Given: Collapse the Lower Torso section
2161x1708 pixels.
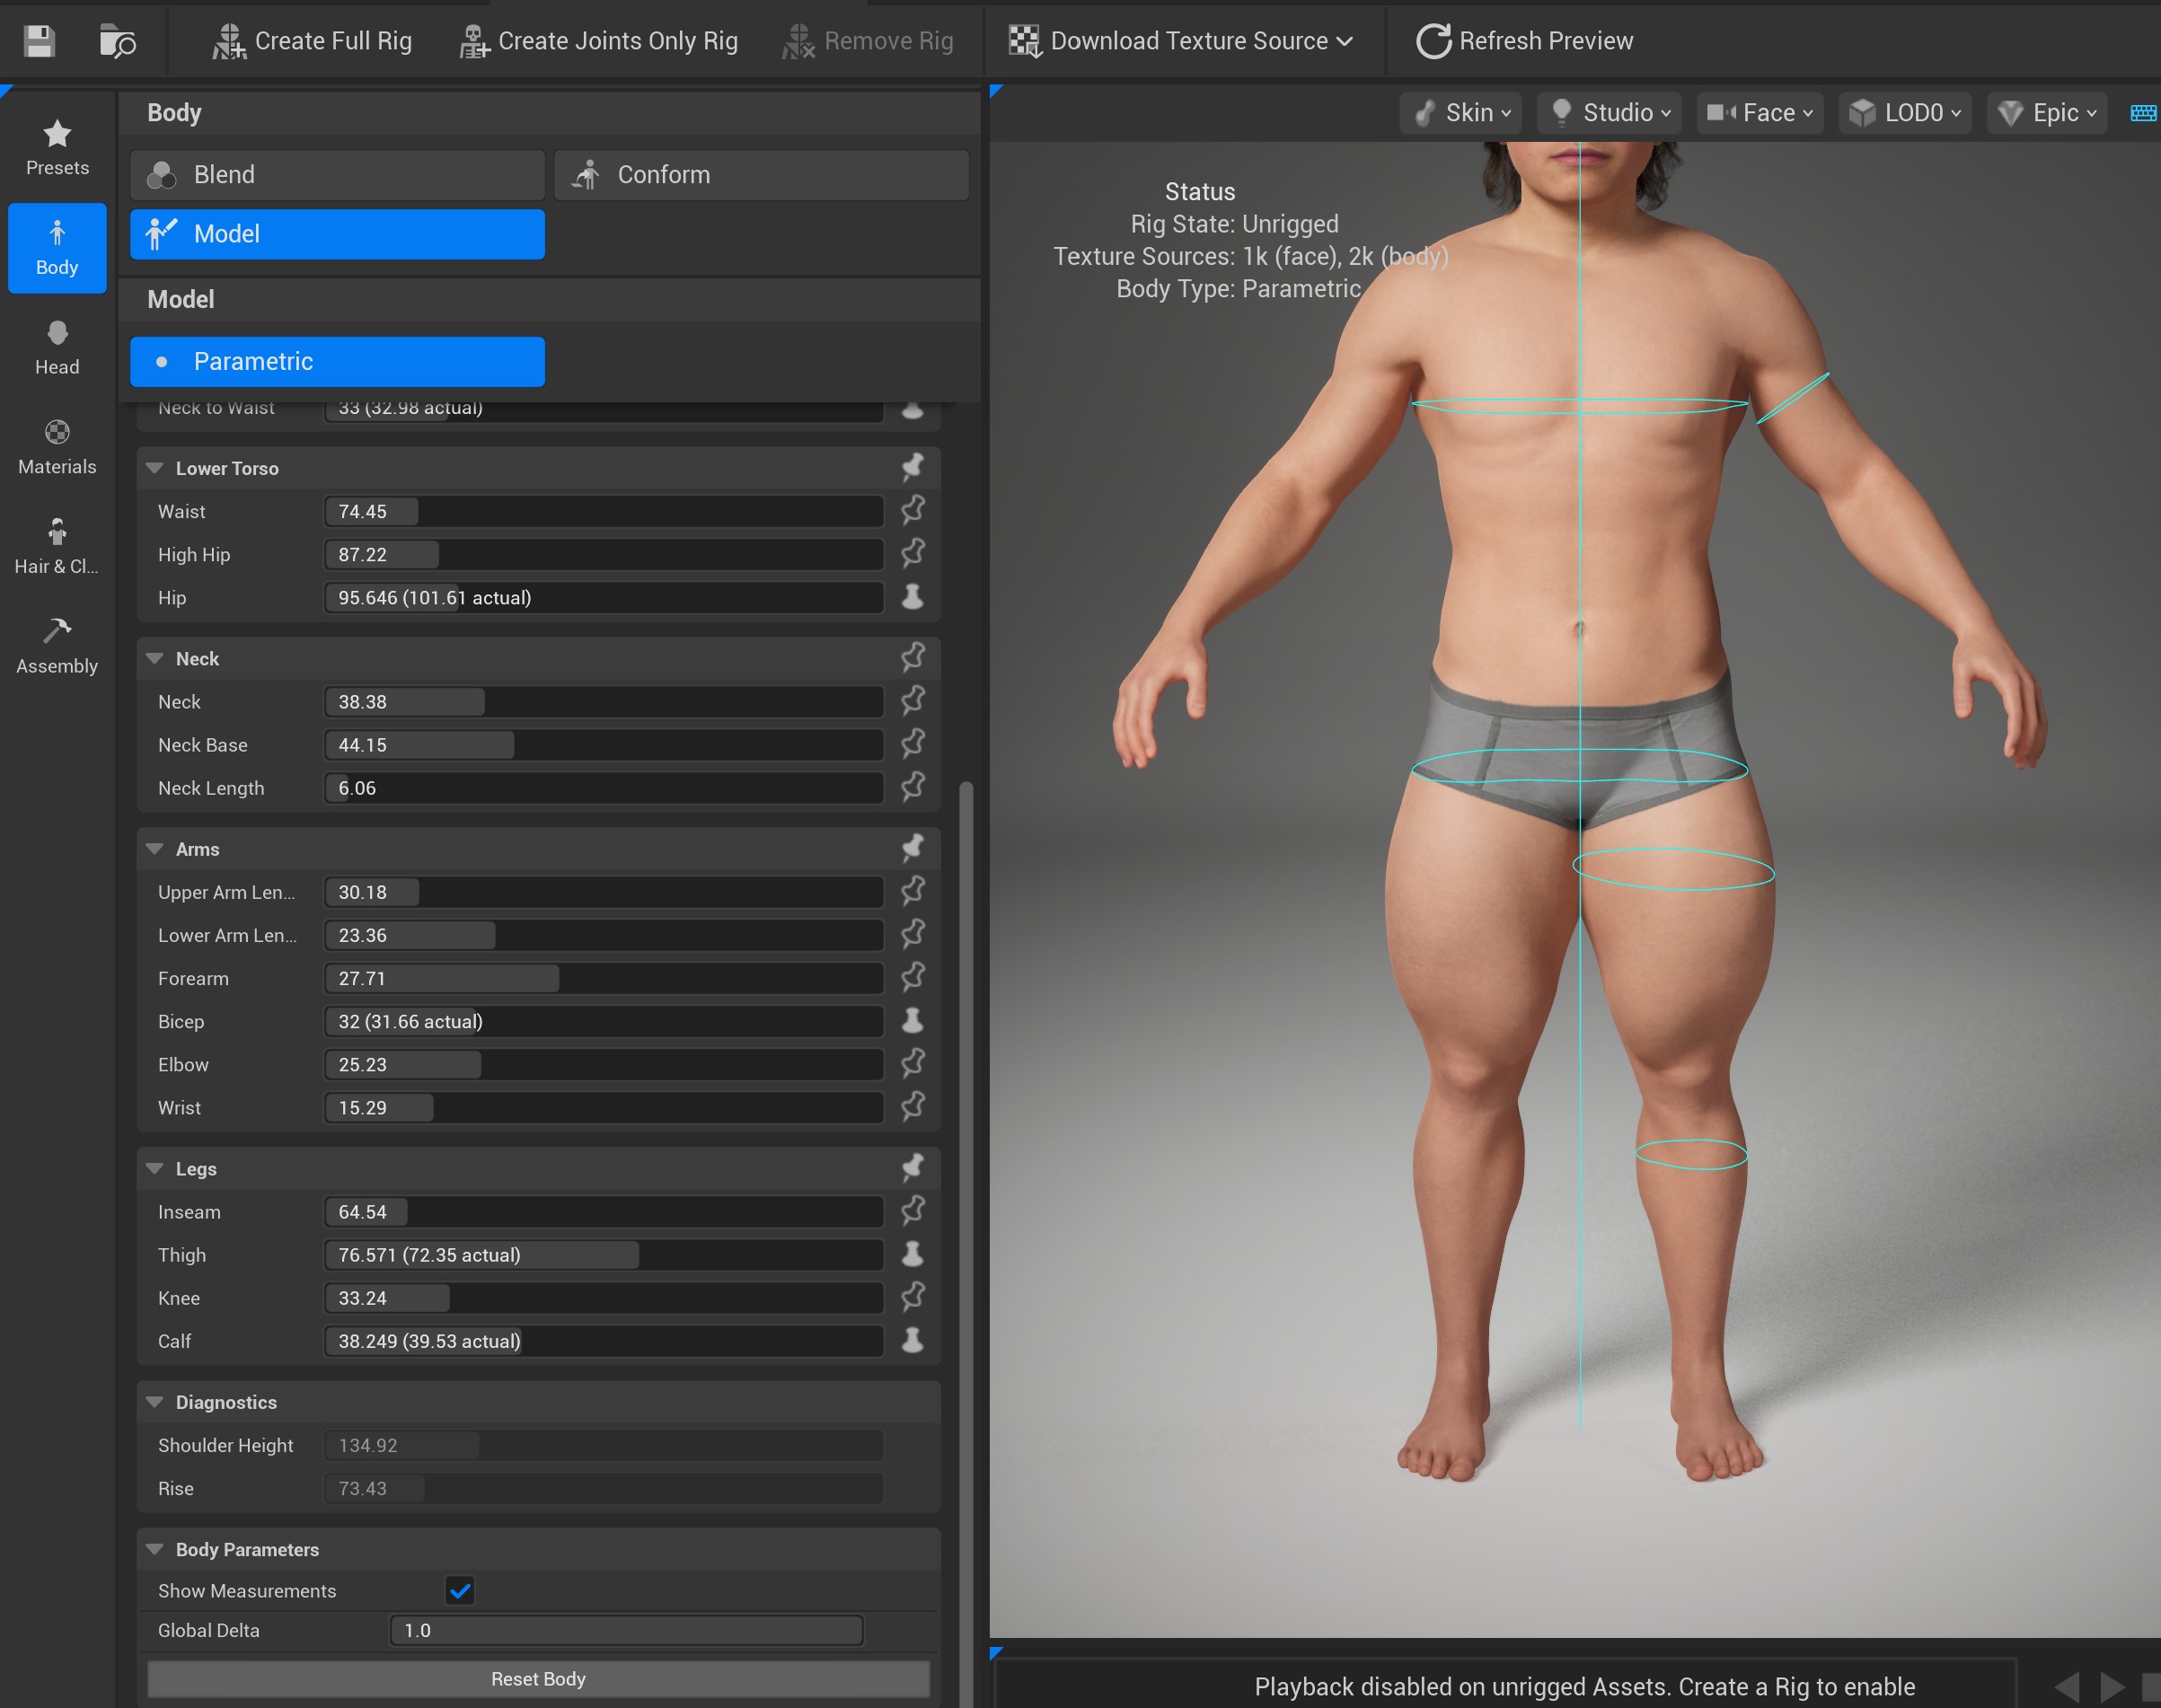Looking at the screenshot, I should click(x=154, y=468).
